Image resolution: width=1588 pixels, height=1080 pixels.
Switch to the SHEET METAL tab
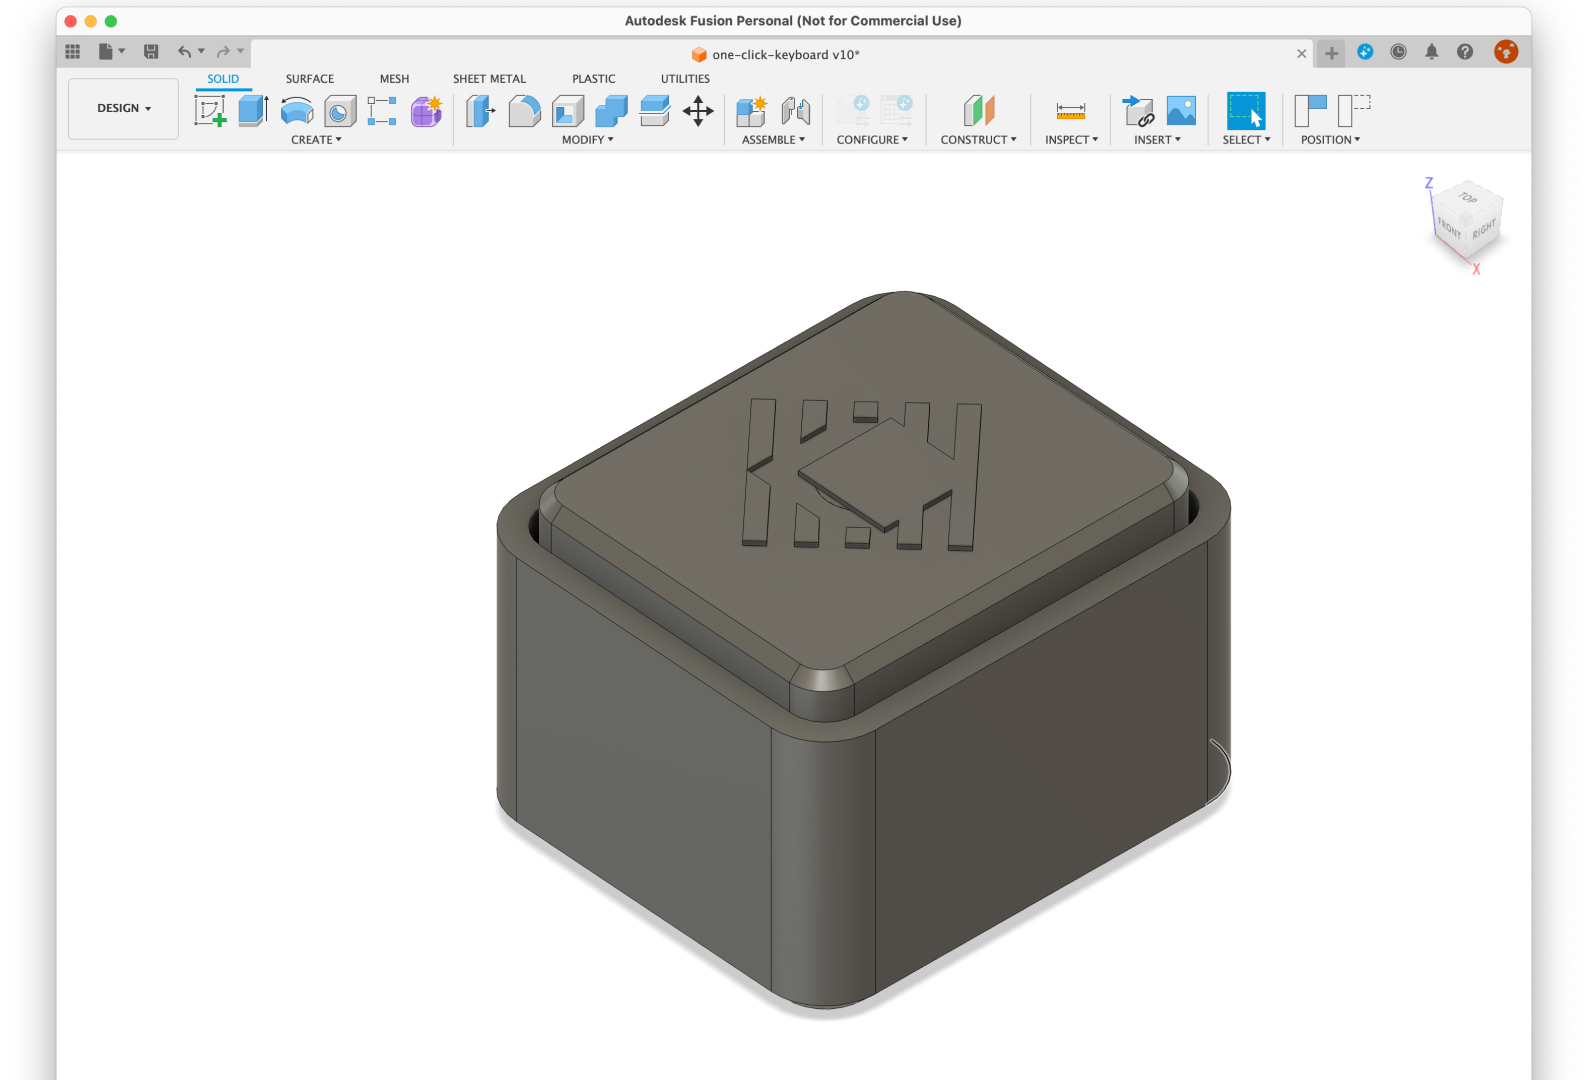click(x=489, y=79)
